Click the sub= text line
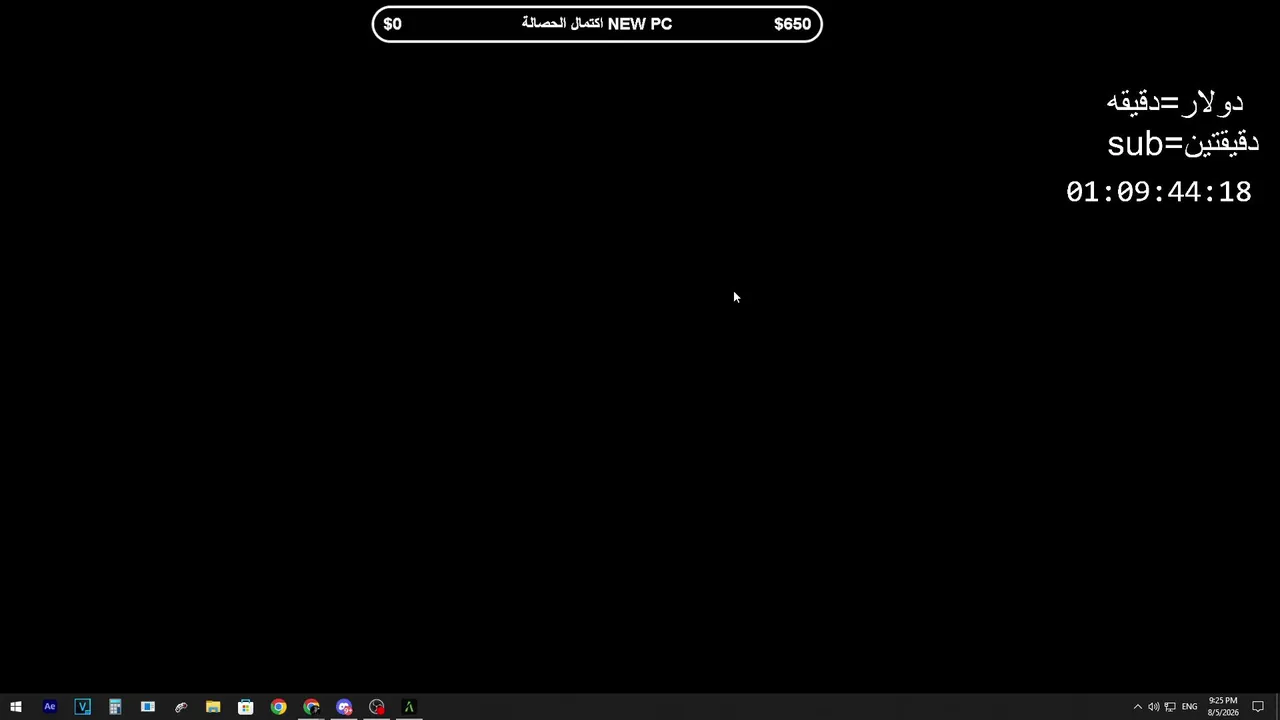This screenshot has height=720, width=1280. tap(1183, 144)
